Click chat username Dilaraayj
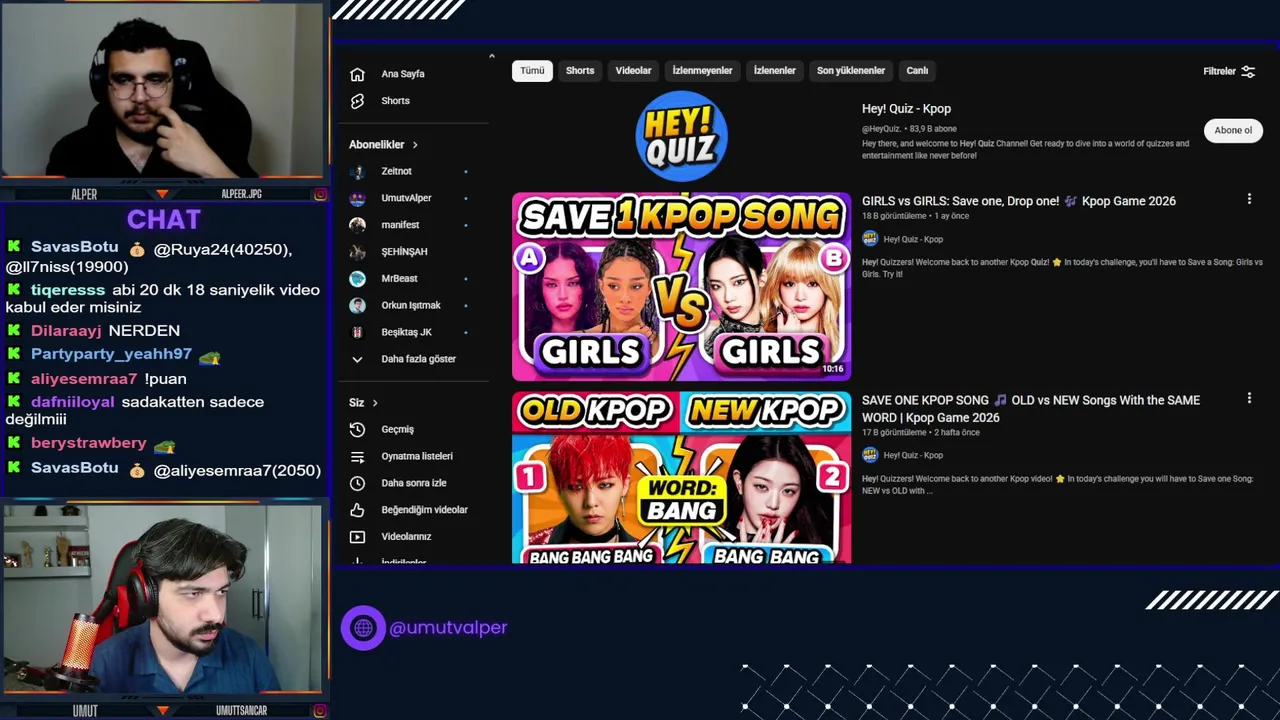Image resolution: width=1280 pixels, height=720 pixels. click(66, 331)
